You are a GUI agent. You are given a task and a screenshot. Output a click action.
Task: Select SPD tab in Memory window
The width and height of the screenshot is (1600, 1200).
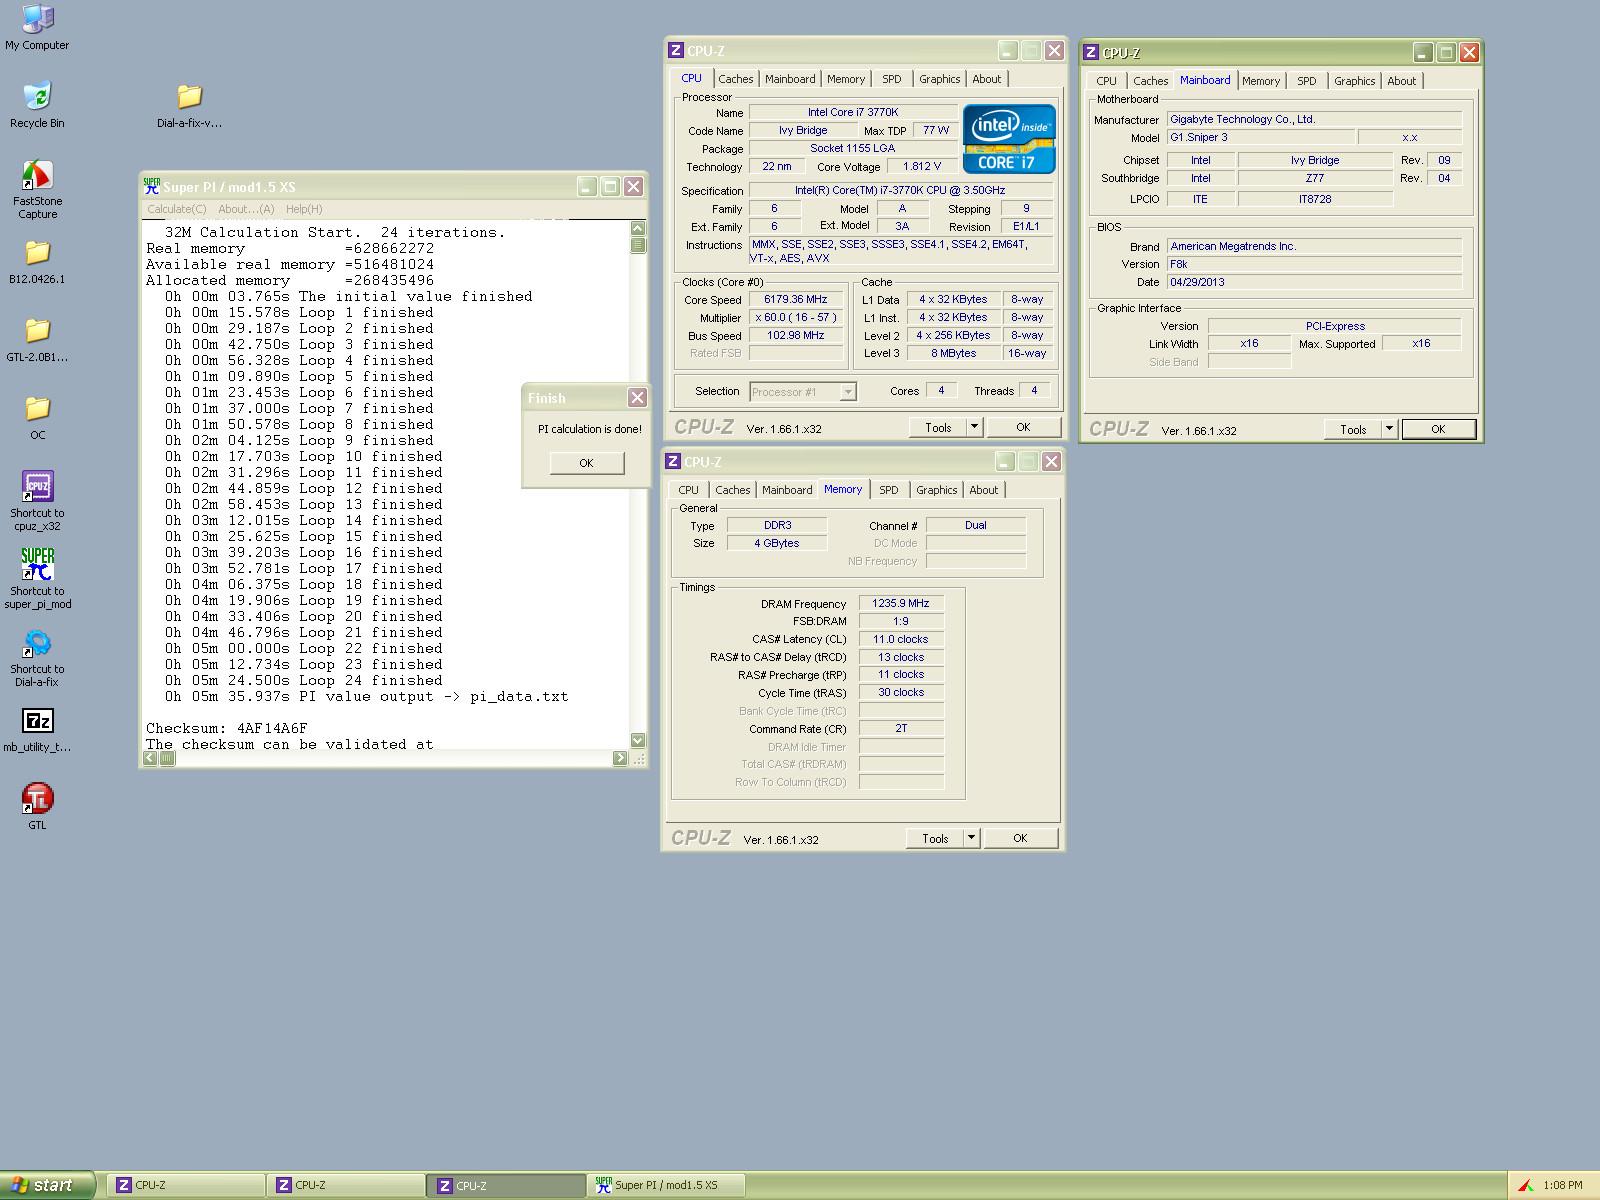(889, 490)
